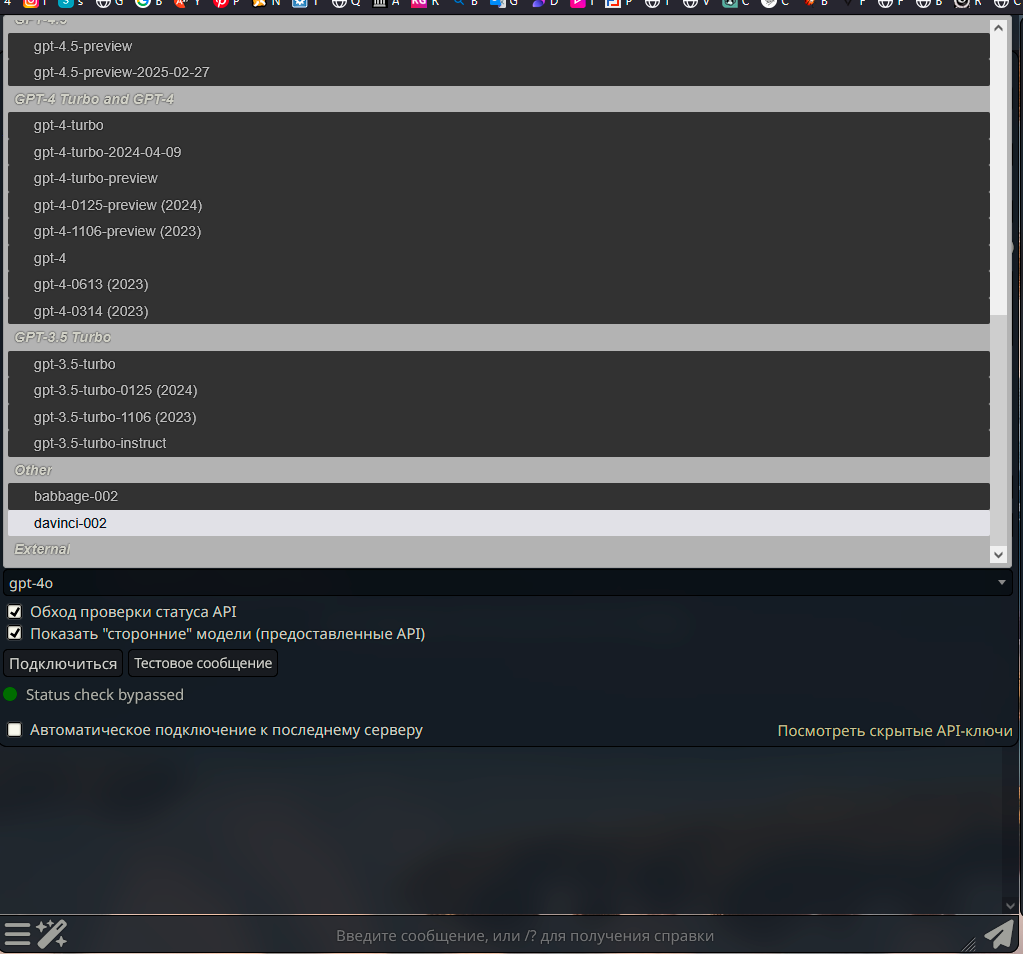Select the highlighted davinci-002 model

[498, 523]
